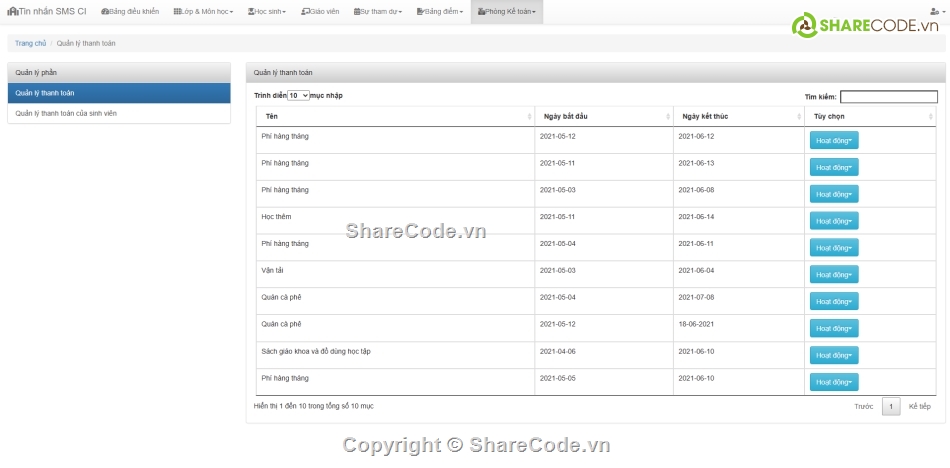Open Hoạt động for Quán cà phê ending 18-06-2021

834,328
